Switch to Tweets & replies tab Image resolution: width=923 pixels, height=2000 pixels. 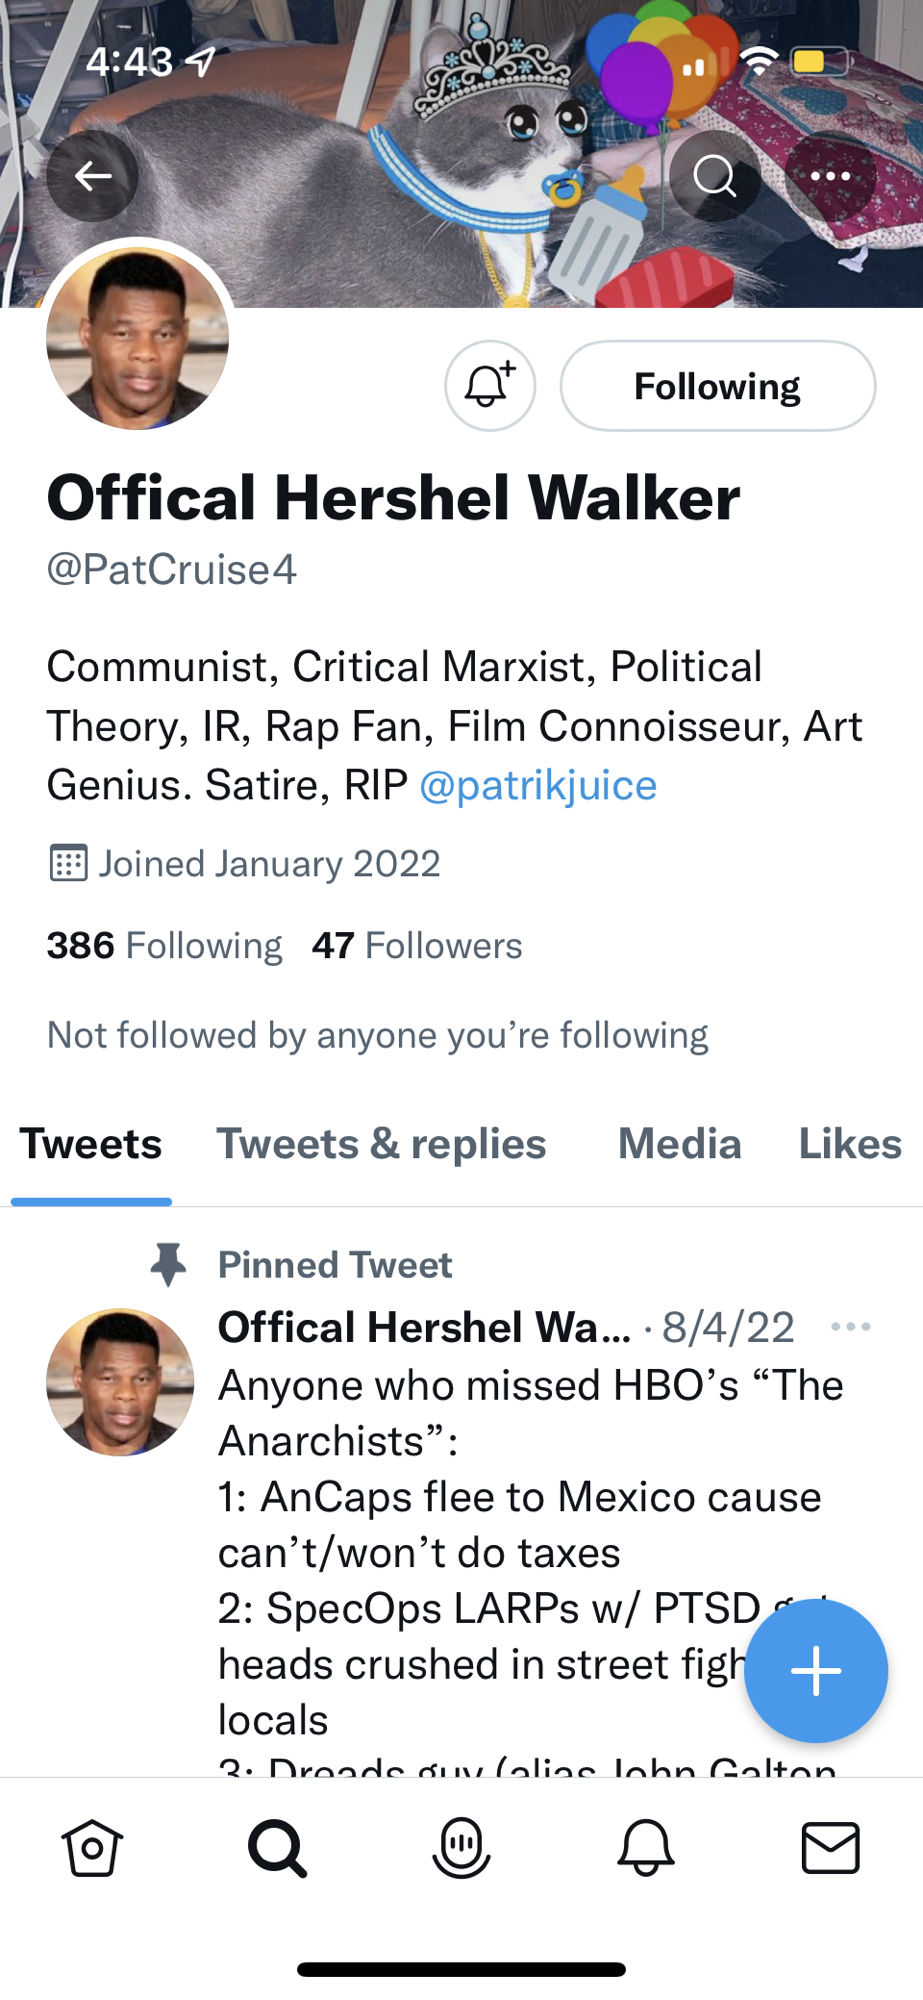point(381,1144)
